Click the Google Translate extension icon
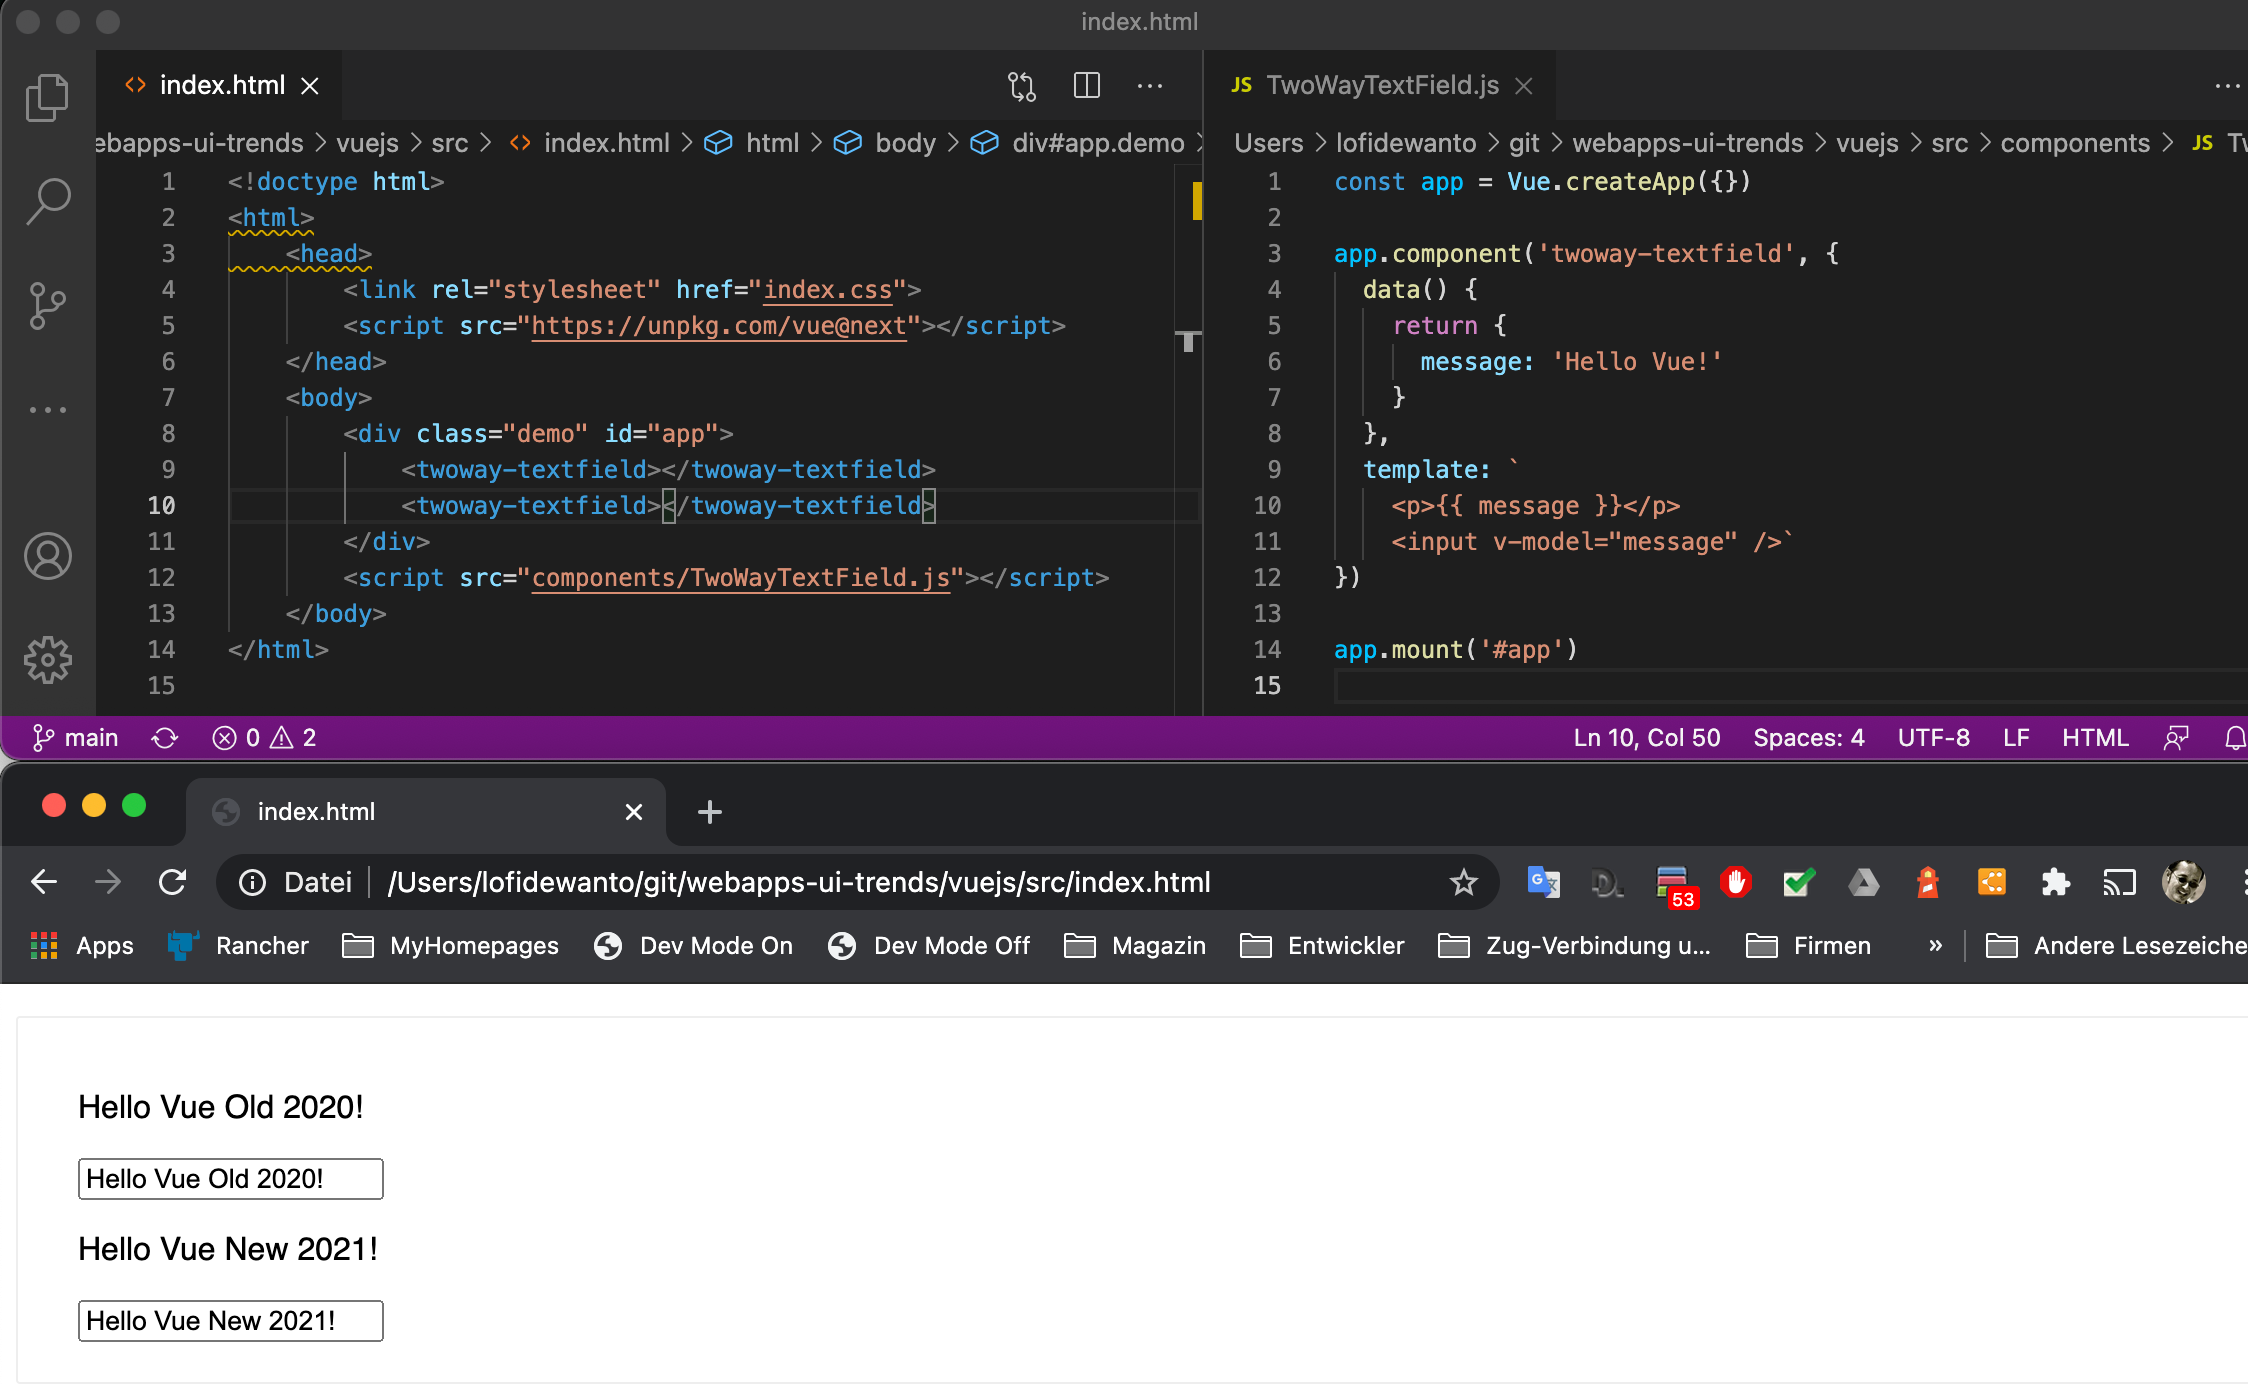Screen dimensions: 2248x1384 point(1542,882)
